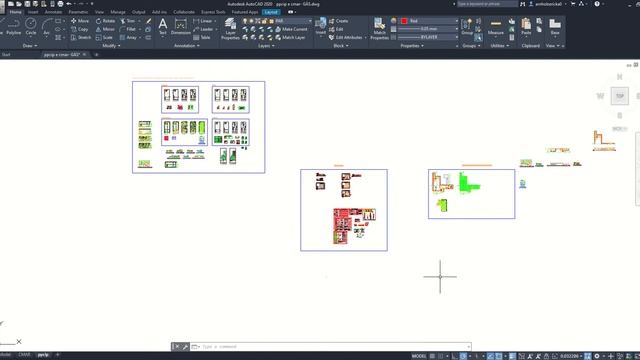Image resolution: width=640 pixels, height=360 pixels.
Task: Toggle object snap tracking in status bar
Action: point(490,356)
